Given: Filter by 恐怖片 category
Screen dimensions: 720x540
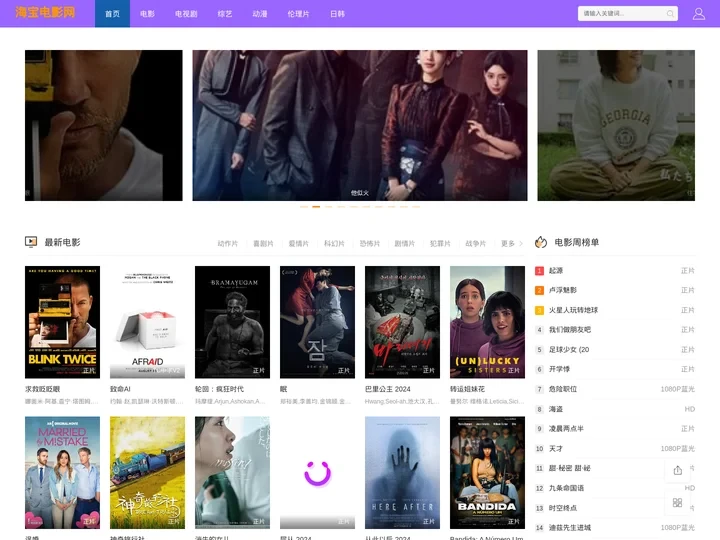Looking at the screenshot, I should [370, 243].
